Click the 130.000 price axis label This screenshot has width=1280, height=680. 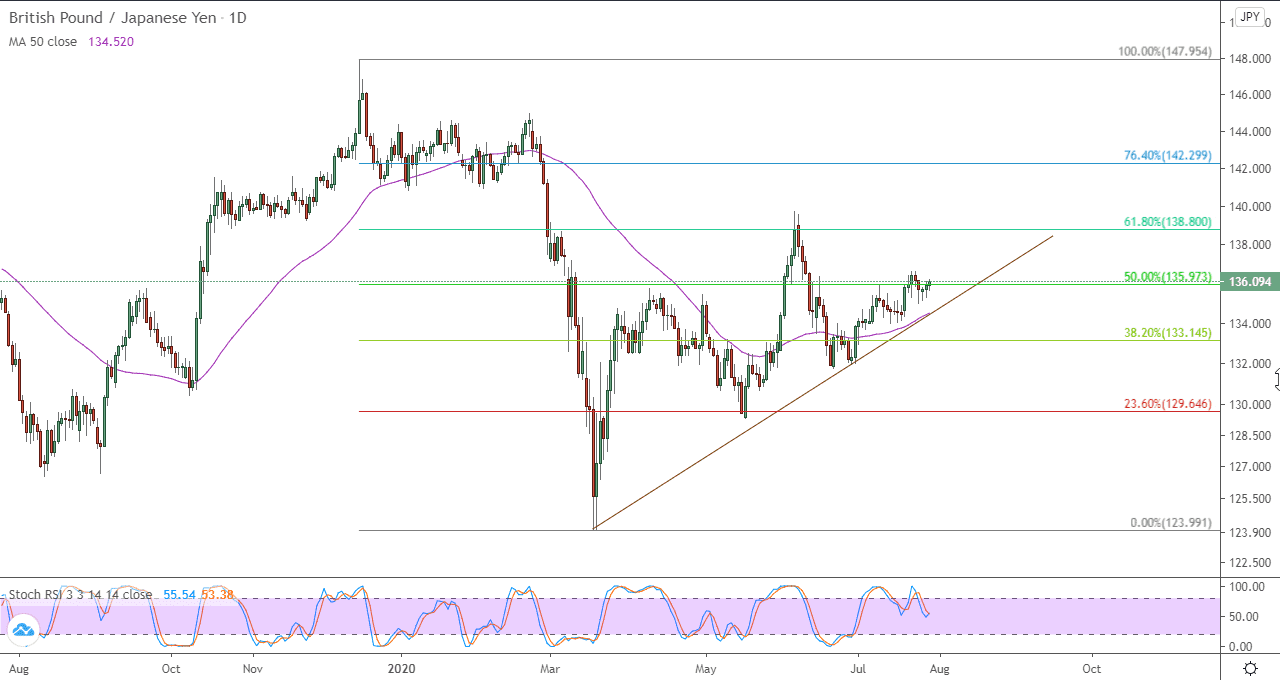pos(1250,404)
